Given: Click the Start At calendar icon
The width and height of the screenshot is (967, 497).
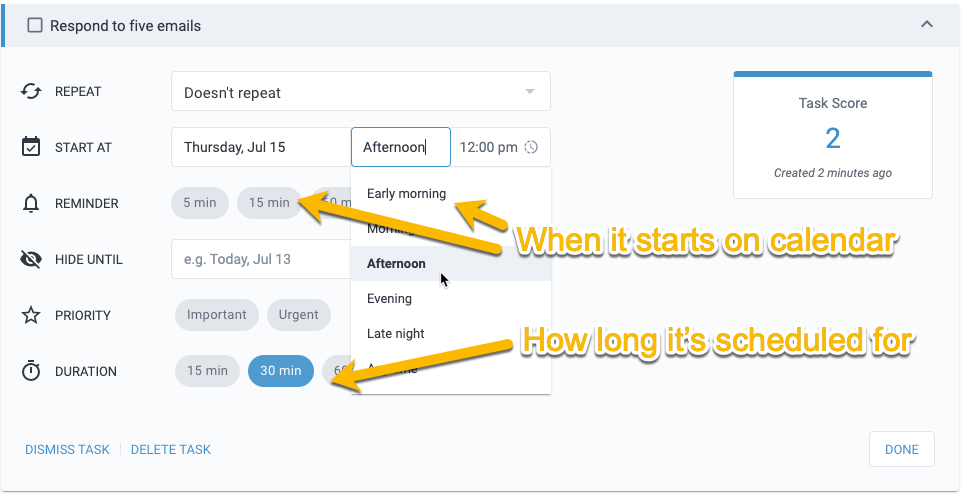Looking at the screenshot, I should tap(31, 147).
